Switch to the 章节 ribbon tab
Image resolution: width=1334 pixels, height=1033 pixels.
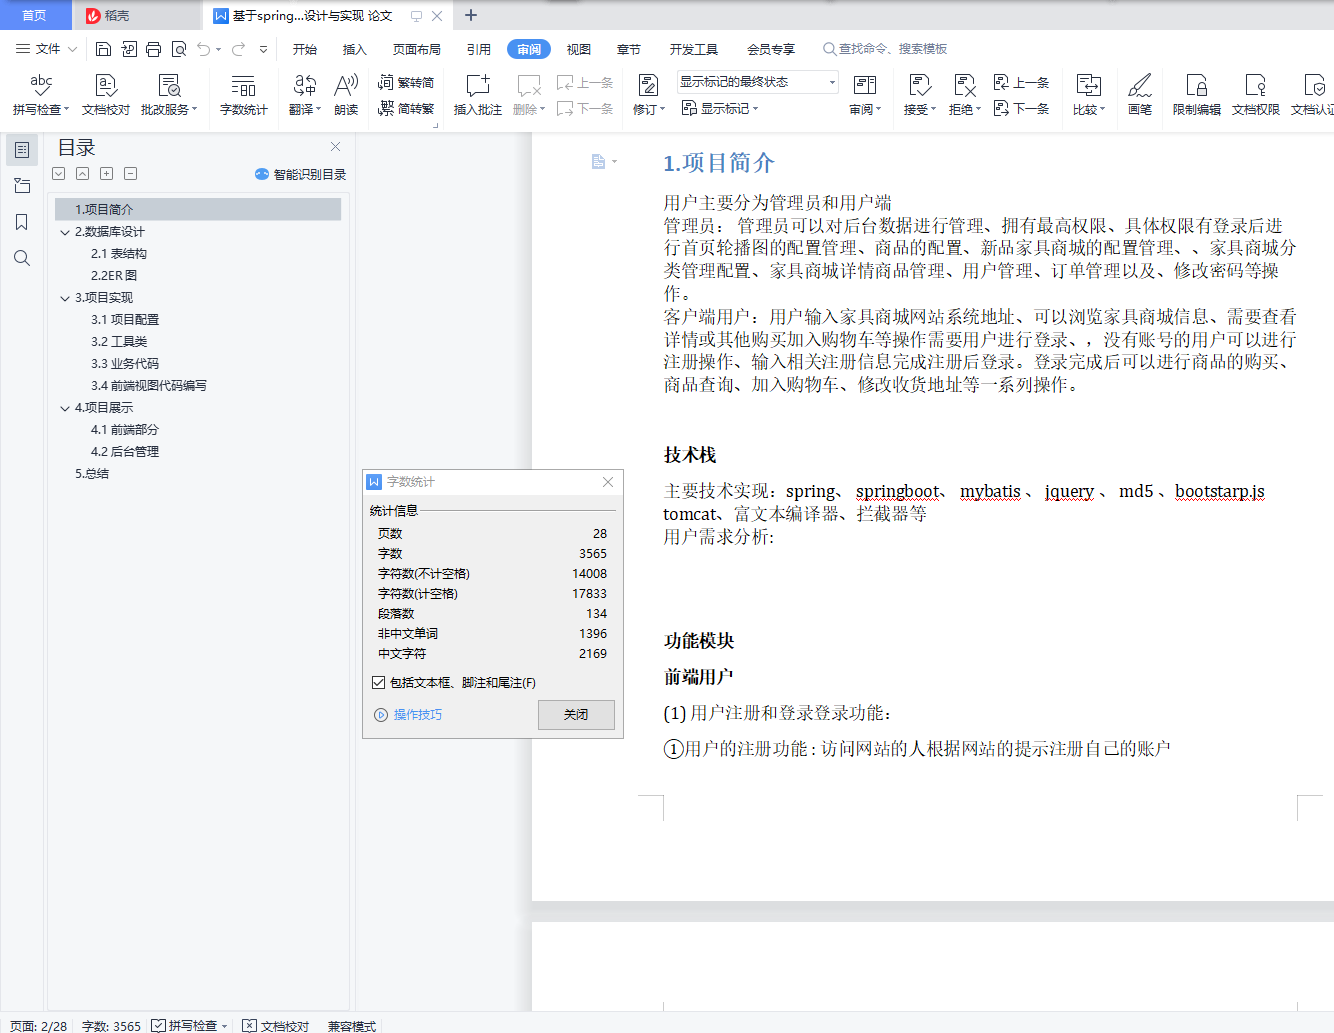[x=629, y=49]
